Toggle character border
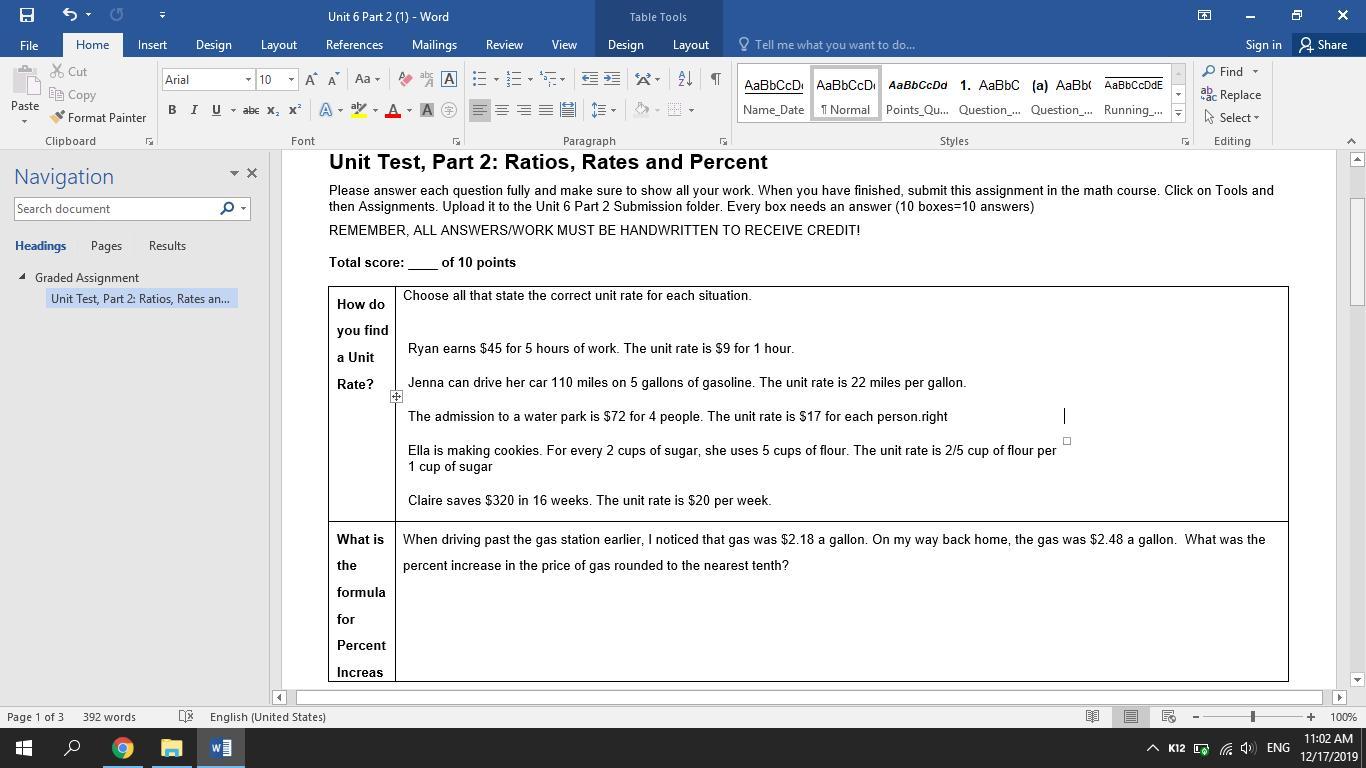 click(449, 79)
